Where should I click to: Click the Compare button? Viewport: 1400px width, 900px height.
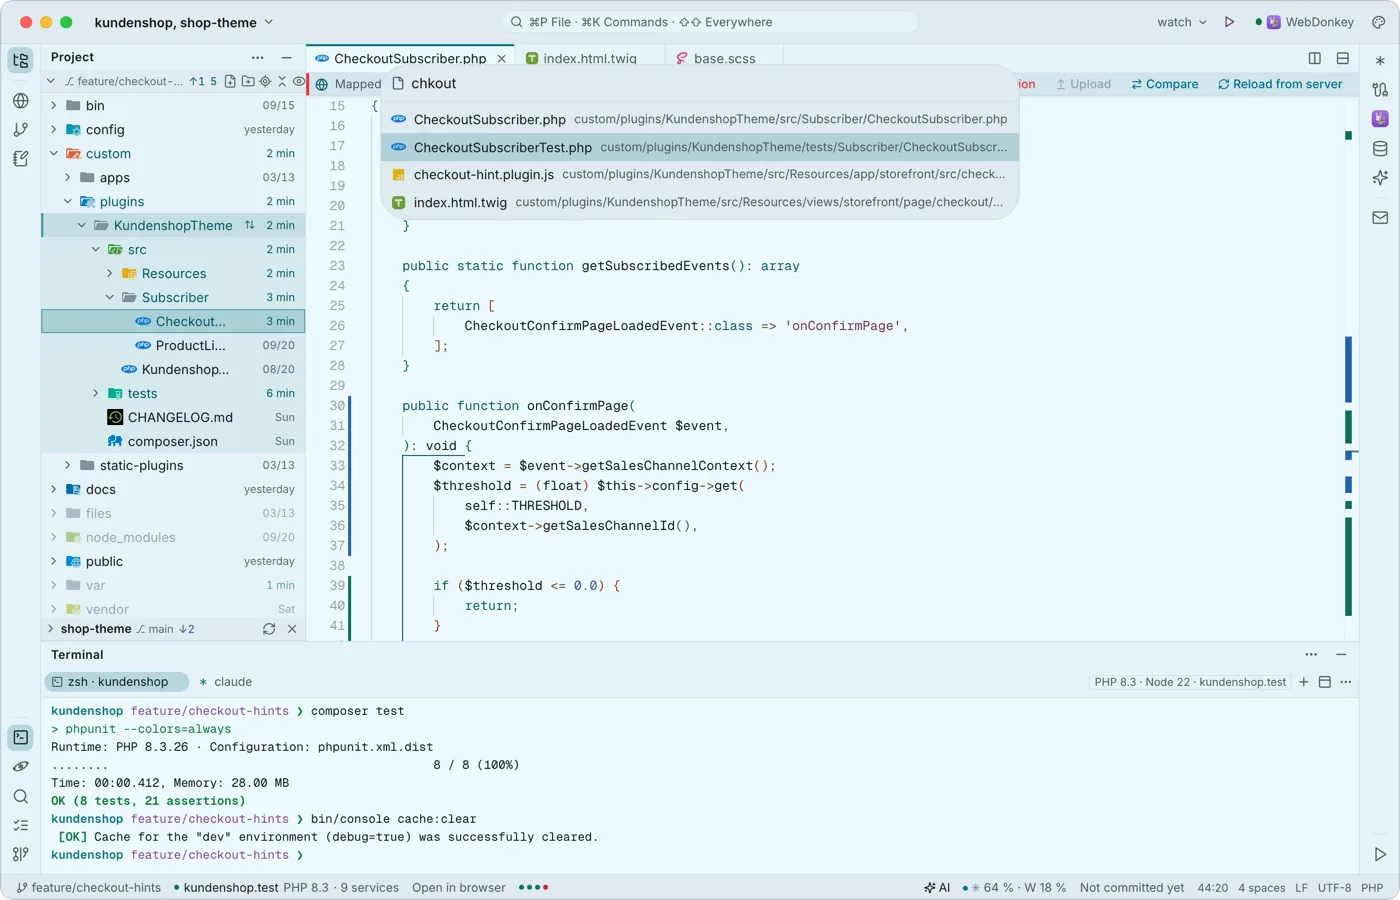point(1165,84)
